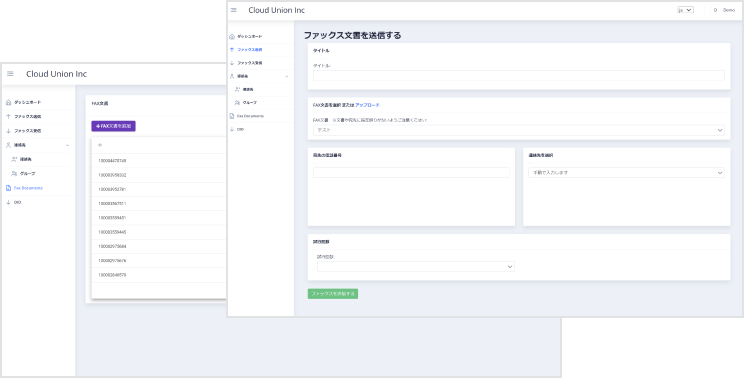744x378 pixels.
Task: Select ファックス送信 upload icon in front window
Action: [232, 50]
